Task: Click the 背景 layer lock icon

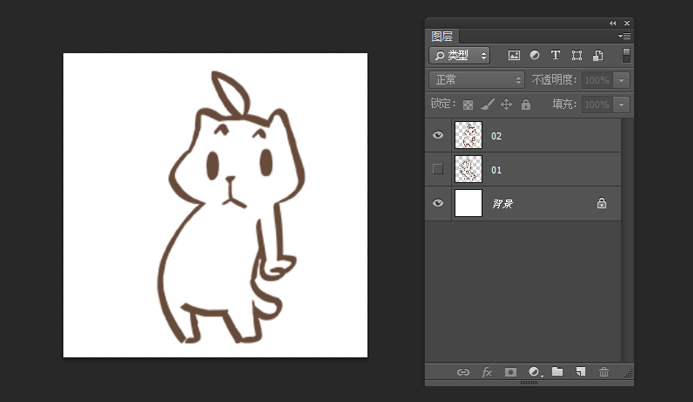Action: coord(602,203)
